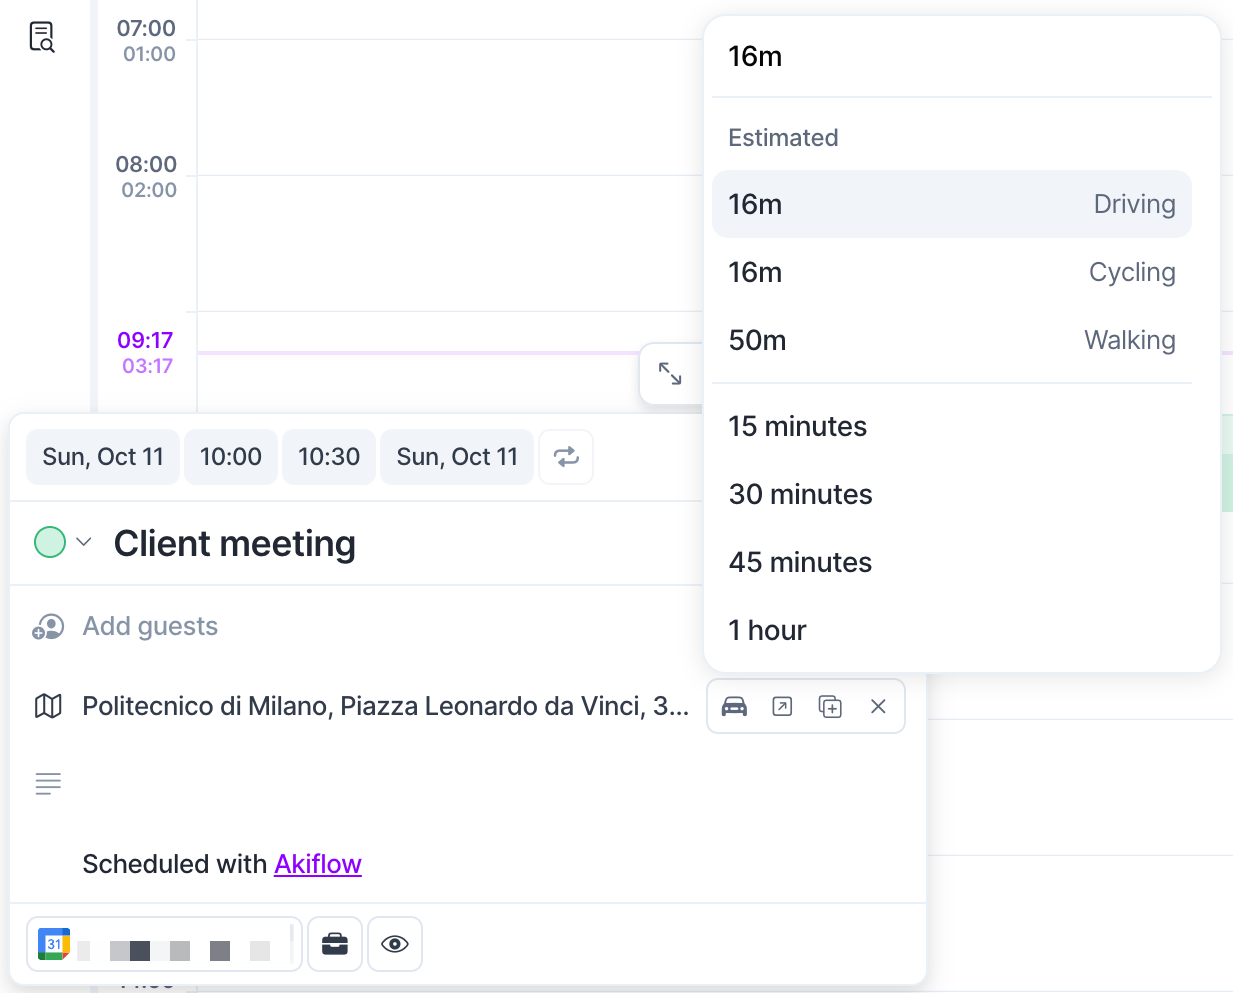1233x993 pixels.
Task: Expand the color chevron dropdown
Action: pyautogui.click(x=84, y=542)
